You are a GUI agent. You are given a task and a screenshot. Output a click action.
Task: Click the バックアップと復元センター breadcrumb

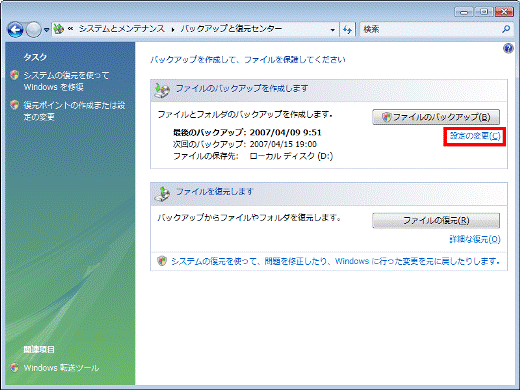click(x=231, y=29)
